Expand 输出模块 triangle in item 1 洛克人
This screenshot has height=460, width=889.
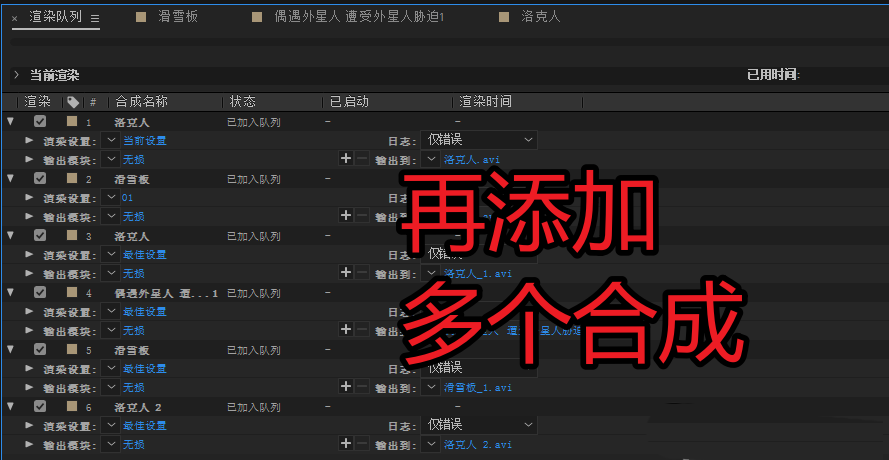(29, 159)
